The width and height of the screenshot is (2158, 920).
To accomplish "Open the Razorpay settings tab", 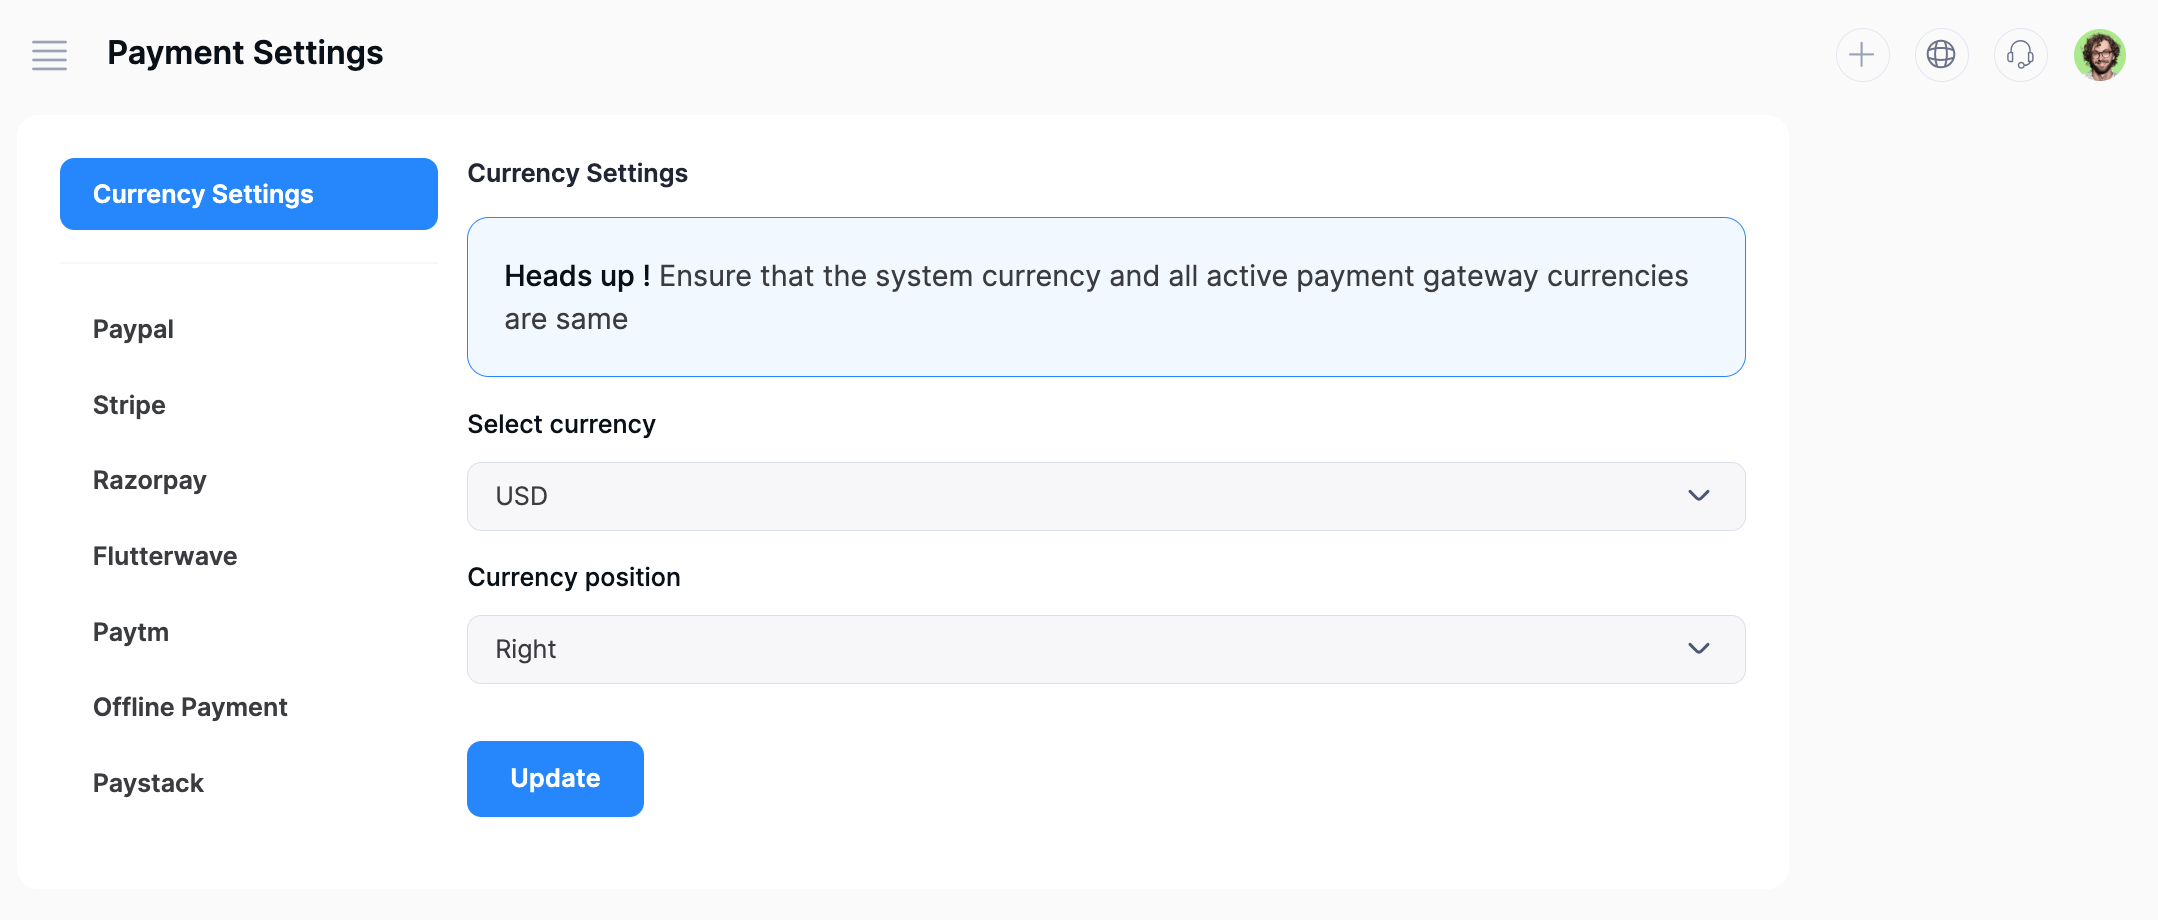I will (149, 481).
